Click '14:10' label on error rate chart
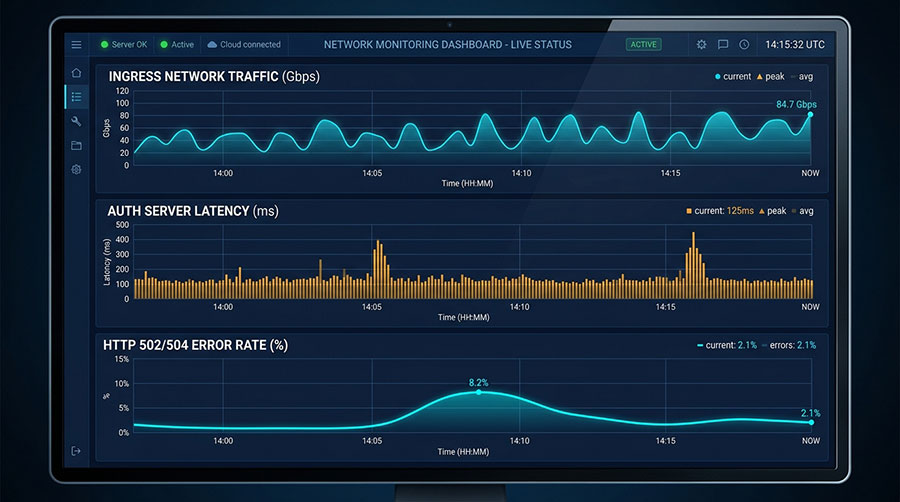Screen dimensions: 900x502 [x=519, y=441]
